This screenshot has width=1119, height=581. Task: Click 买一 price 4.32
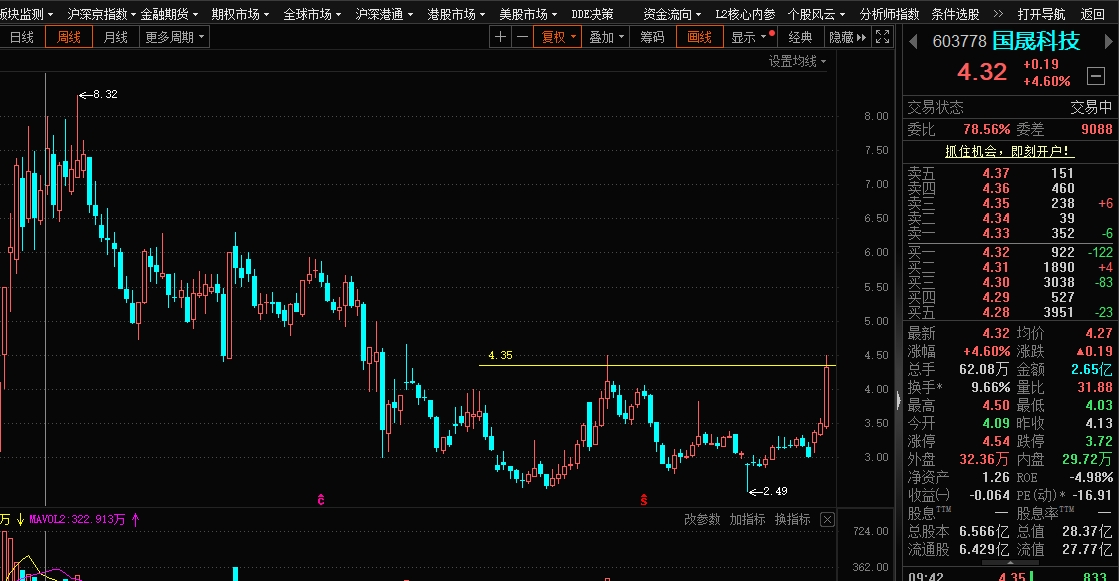point(996,252)
